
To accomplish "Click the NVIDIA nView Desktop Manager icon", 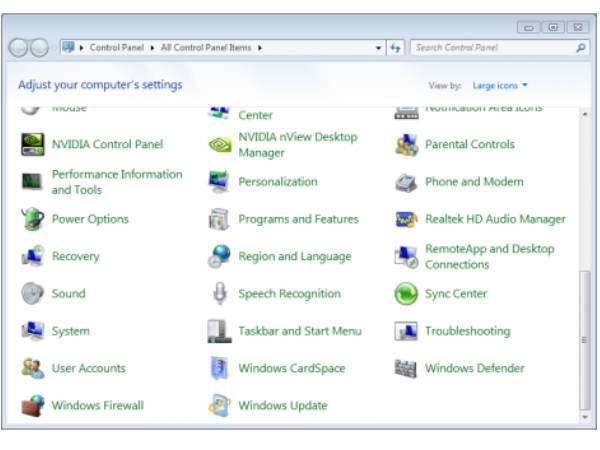I will [x=220, y=144].
